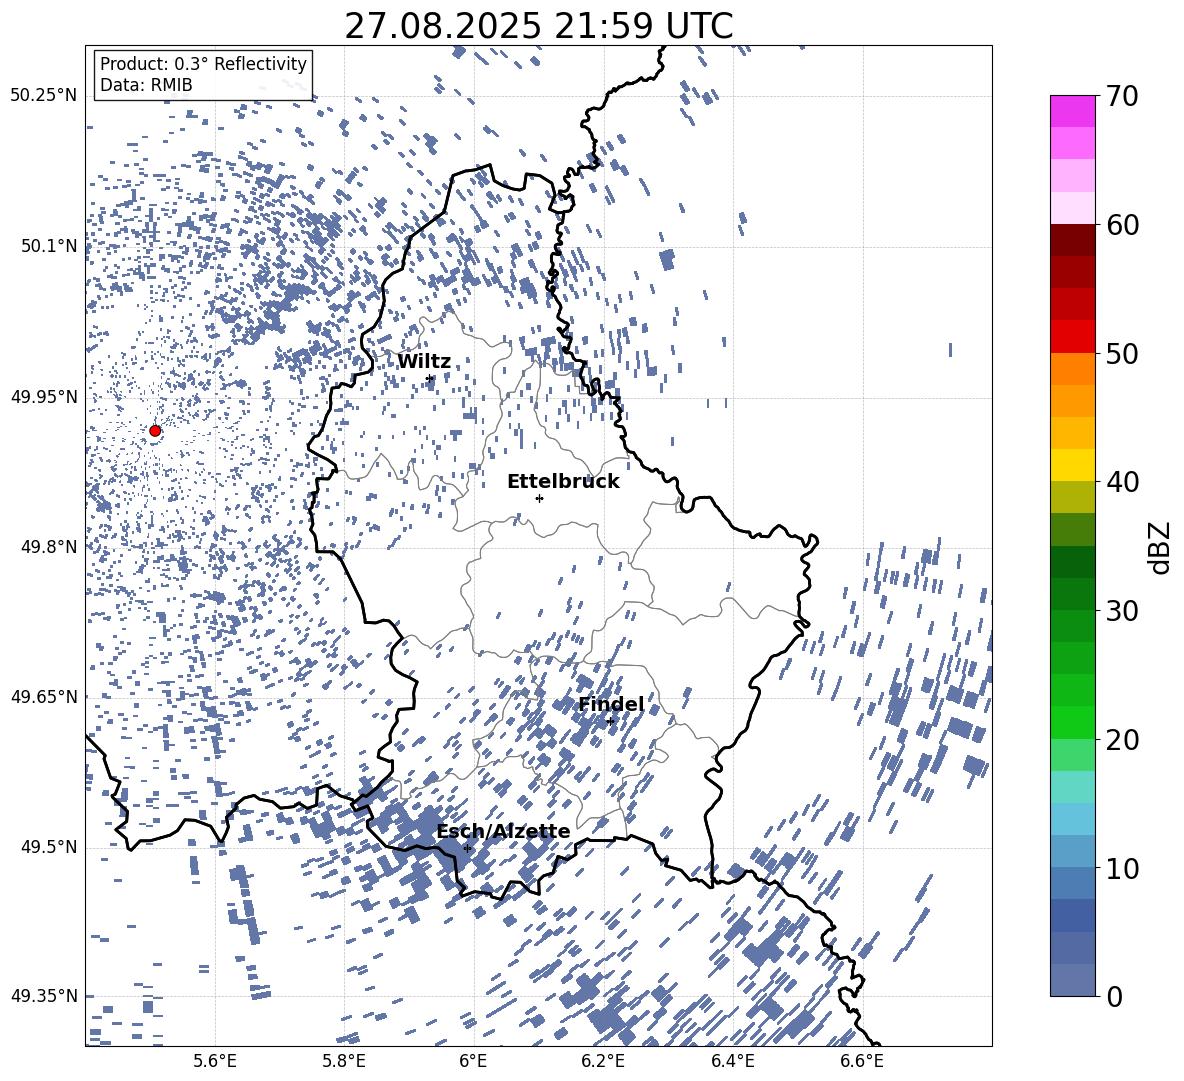Click the Findel station cross marker
Viewport: 1184px width, 1081px height.
pyautogui.click(x=610, y=722)
